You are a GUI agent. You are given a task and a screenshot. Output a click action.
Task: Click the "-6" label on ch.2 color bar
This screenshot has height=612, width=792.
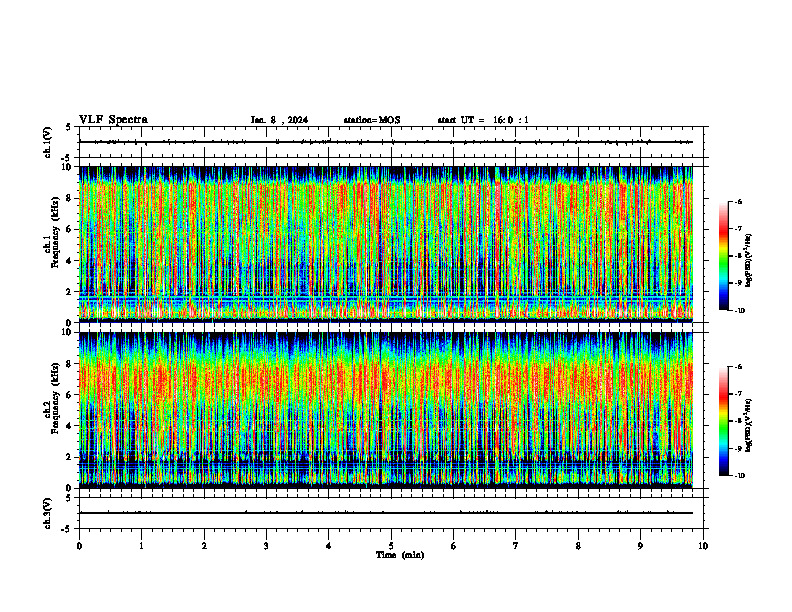[x=738, y=367]
